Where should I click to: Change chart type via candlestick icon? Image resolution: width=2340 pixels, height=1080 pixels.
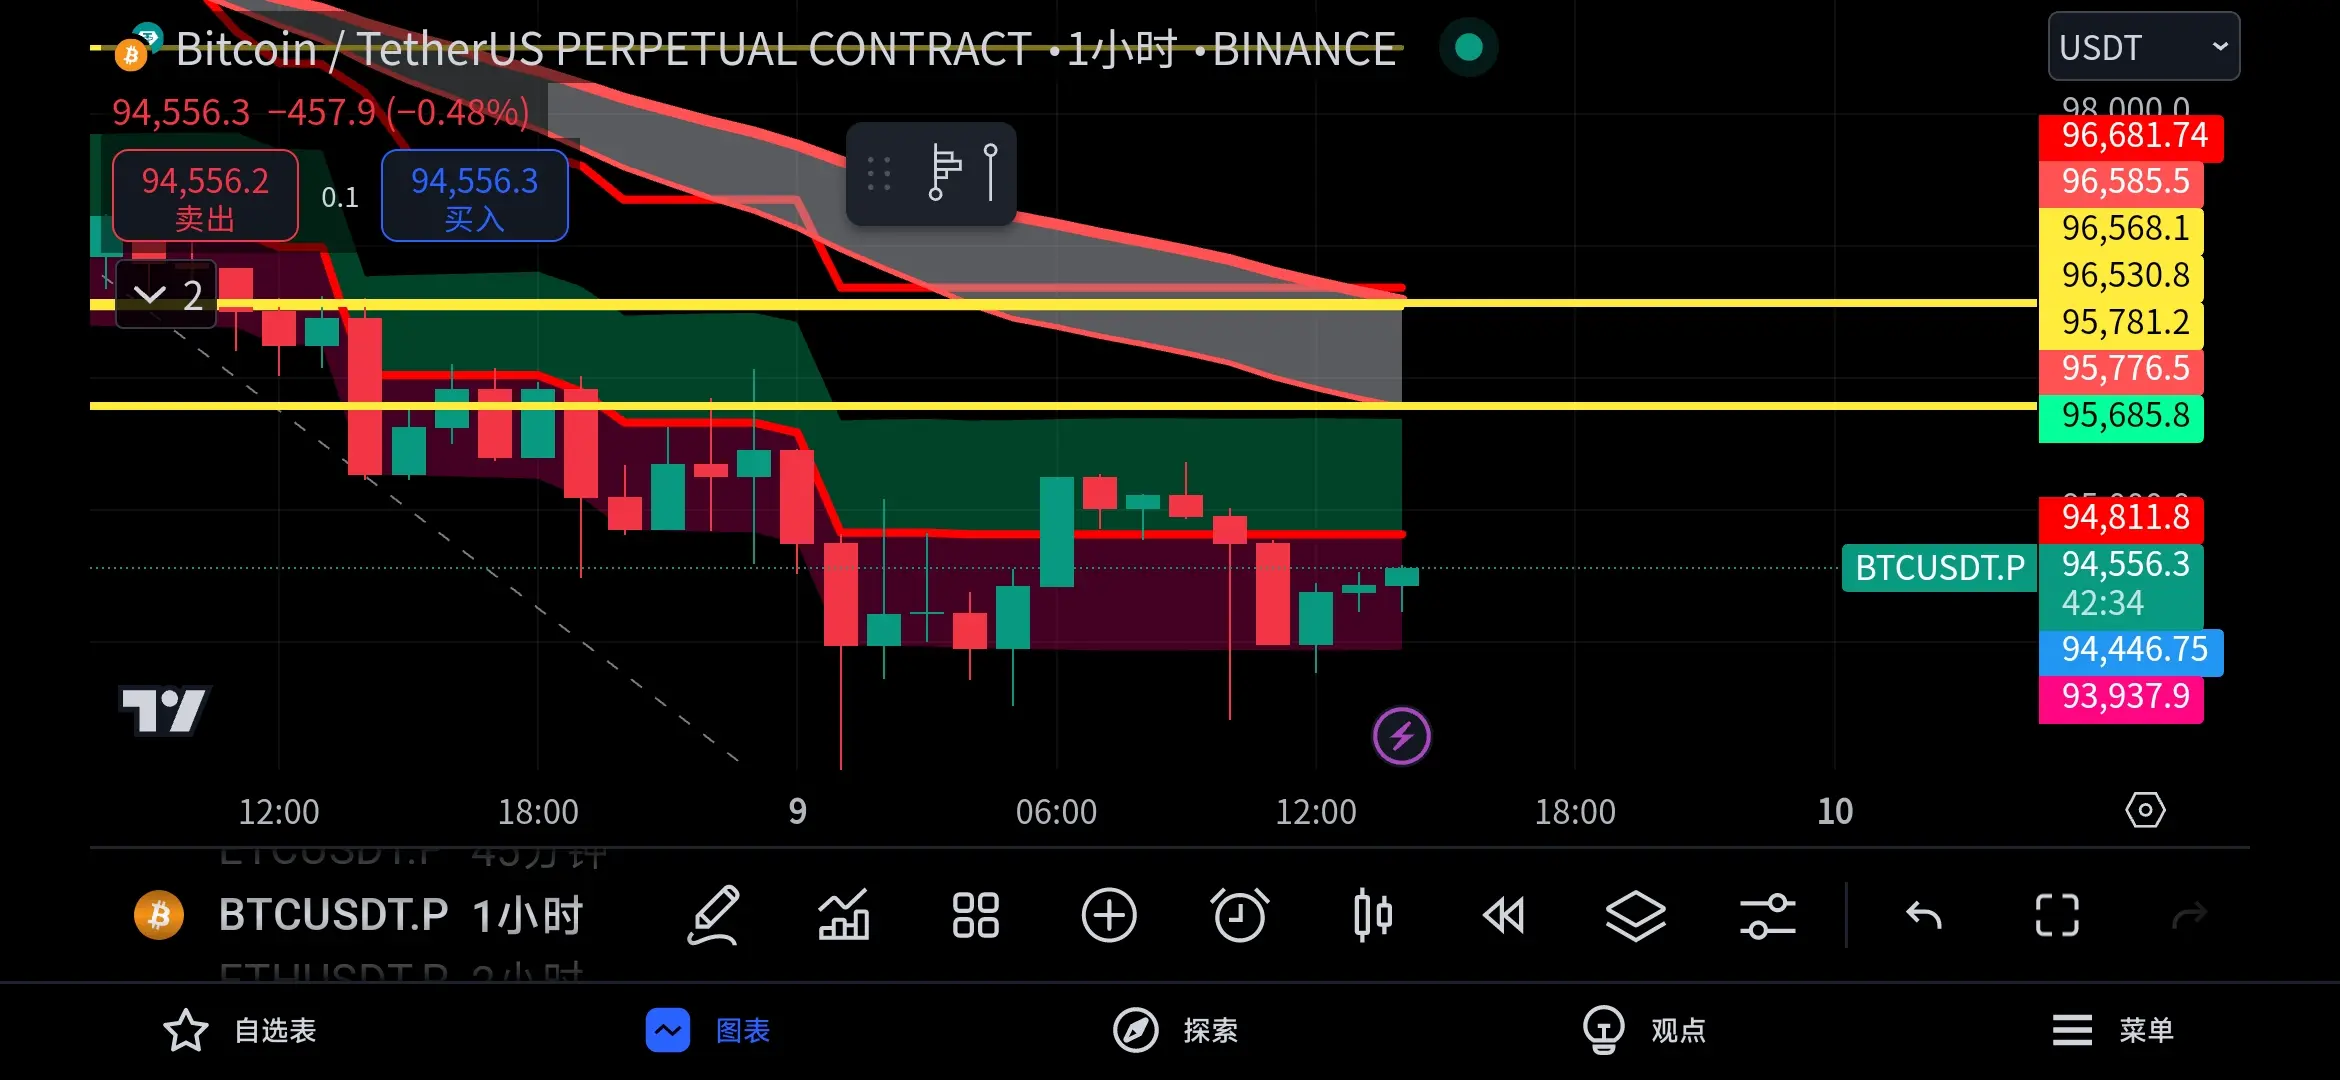coord(1372,915)
